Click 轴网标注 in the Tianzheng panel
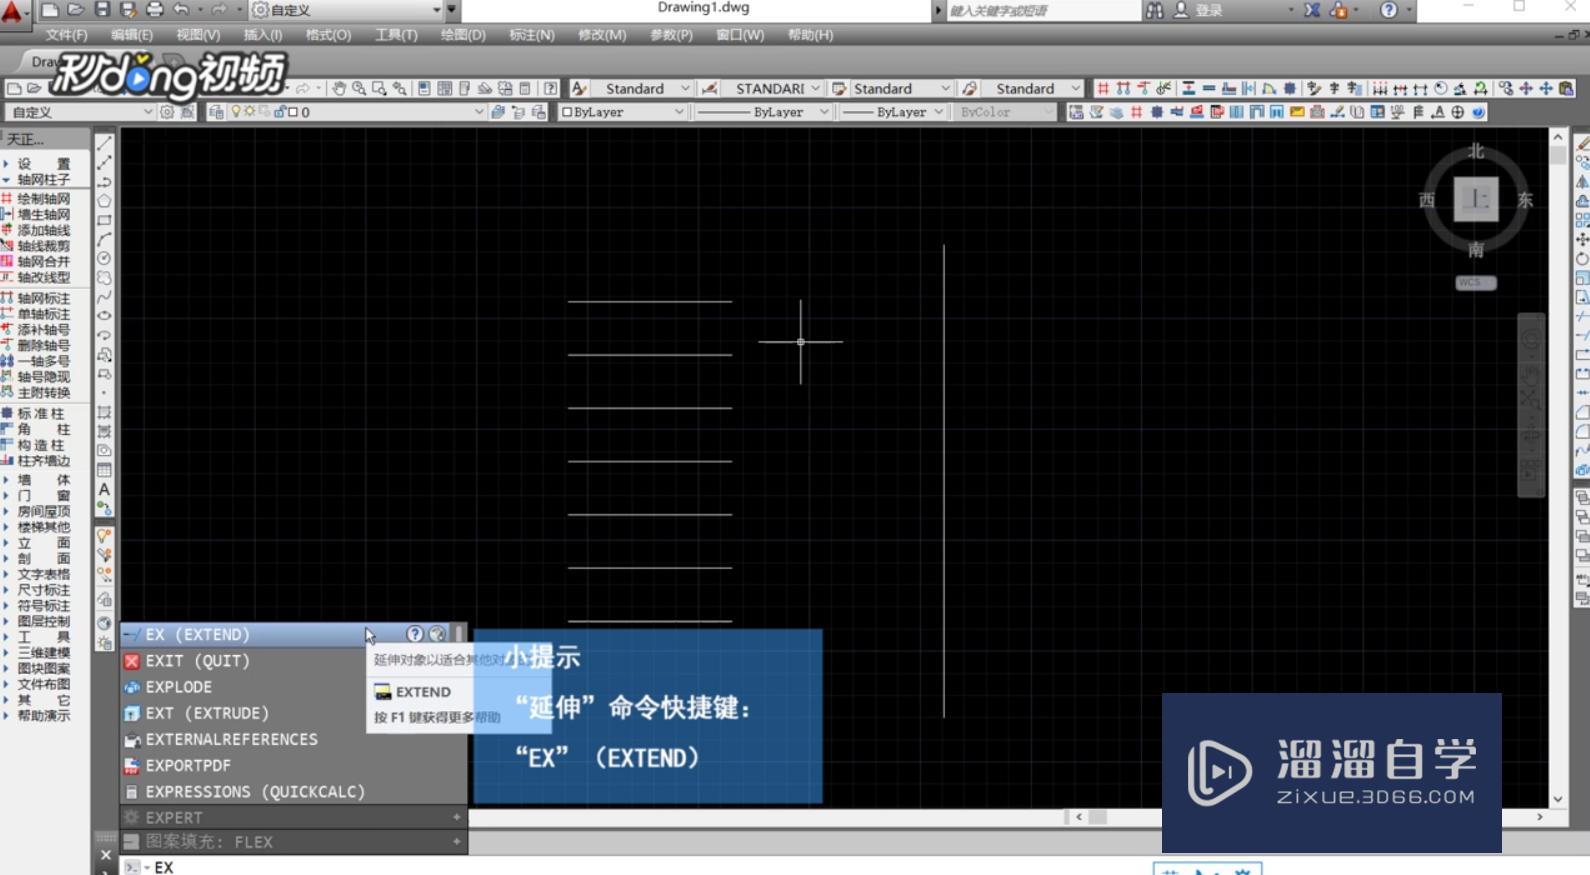The height and width of the screenshot is (875, 1590). pyautogui.click(x=43, y=298)
